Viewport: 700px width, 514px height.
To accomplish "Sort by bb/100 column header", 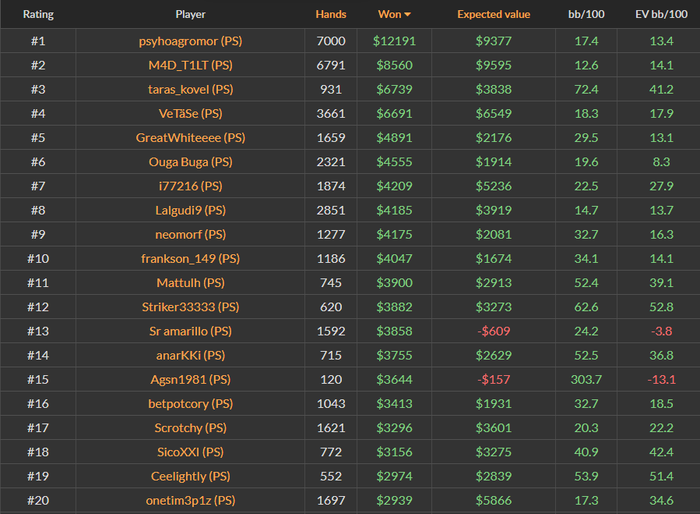I will [x=587, y=15].
